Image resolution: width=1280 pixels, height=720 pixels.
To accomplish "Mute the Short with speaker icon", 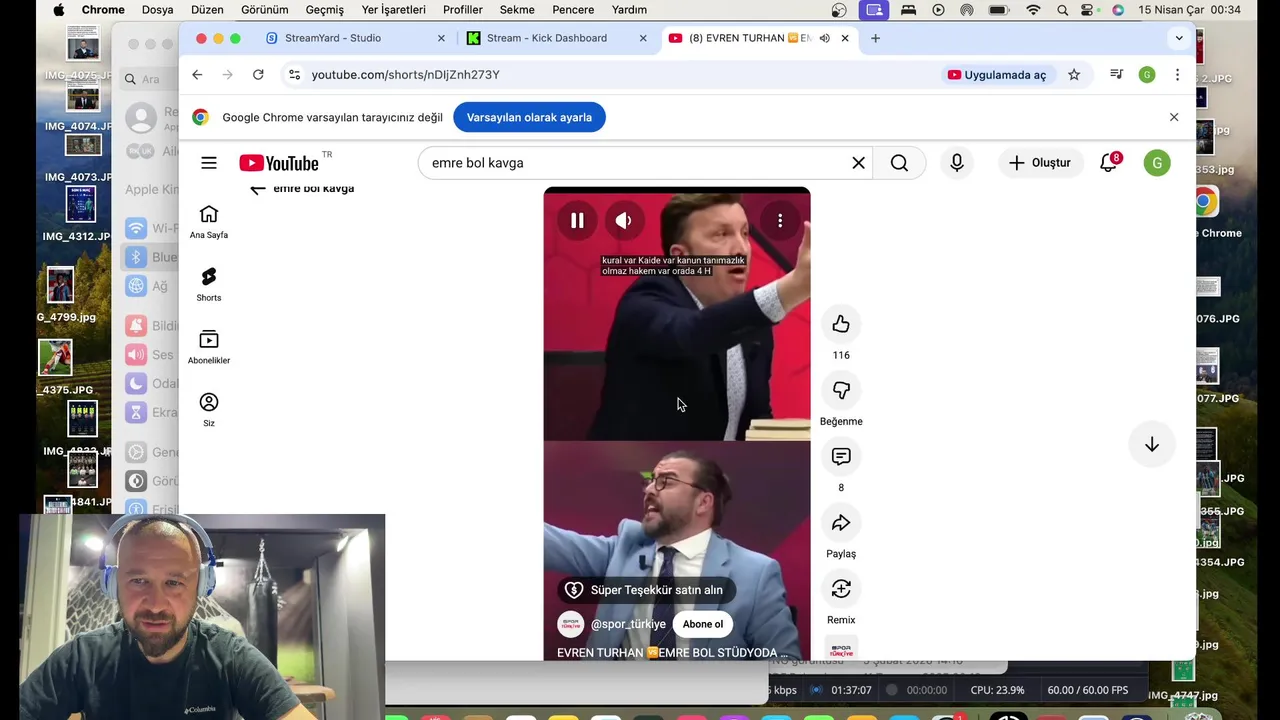I will point(623,221).
